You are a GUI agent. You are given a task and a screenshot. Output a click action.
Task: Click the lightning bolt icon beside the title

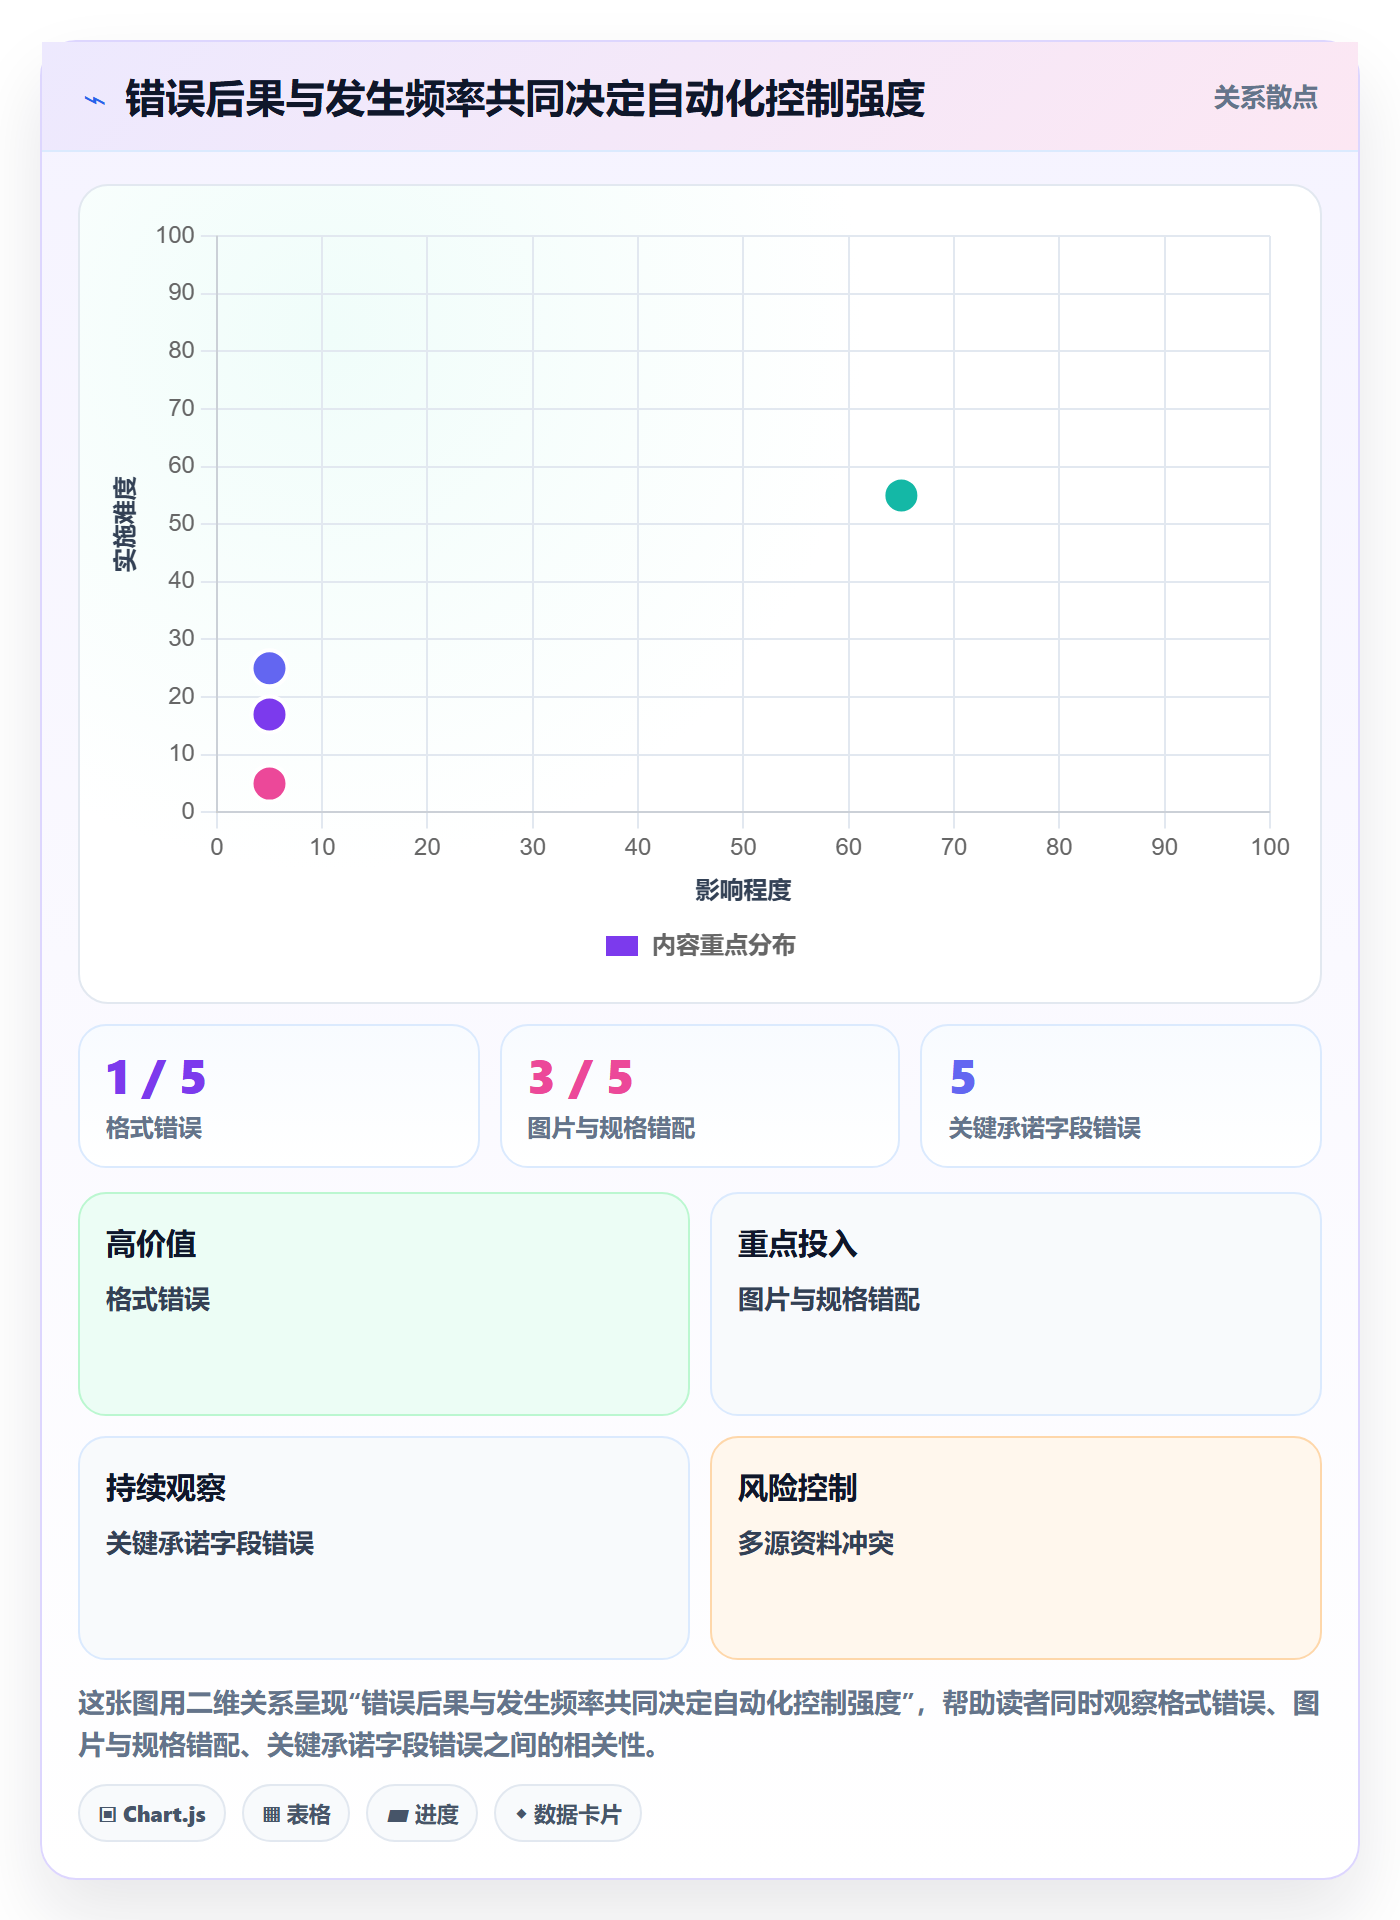point(95,100)
